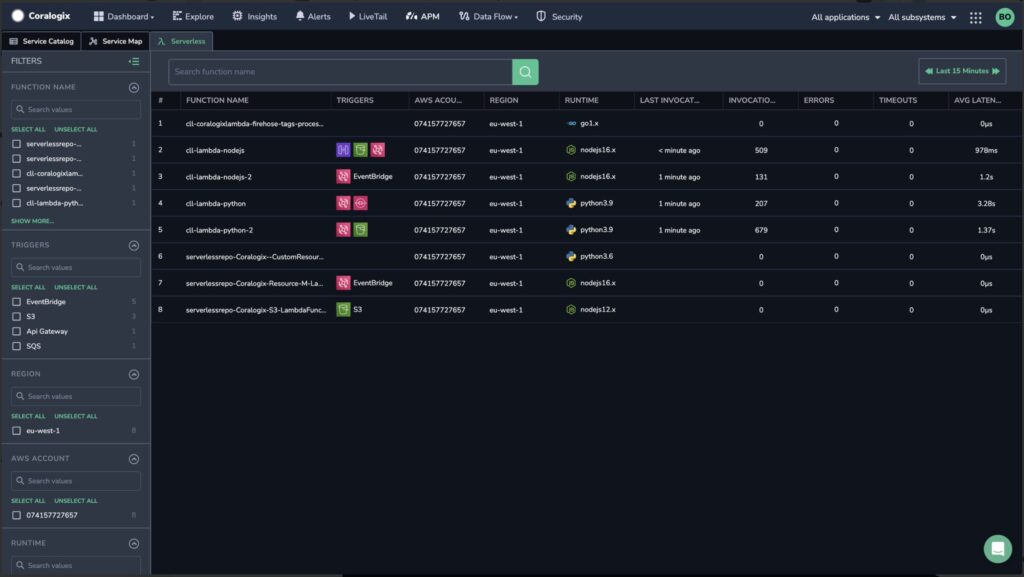Open the Explore menu
This screenshot has height=577, width=1024.
193,16
